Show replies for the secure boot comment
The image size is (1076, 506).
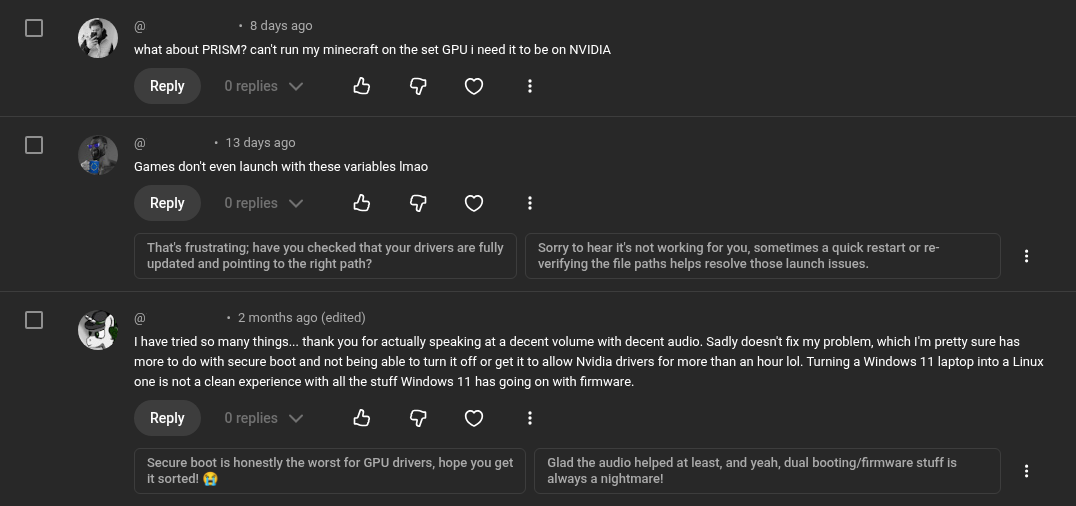tap(263, 418)
